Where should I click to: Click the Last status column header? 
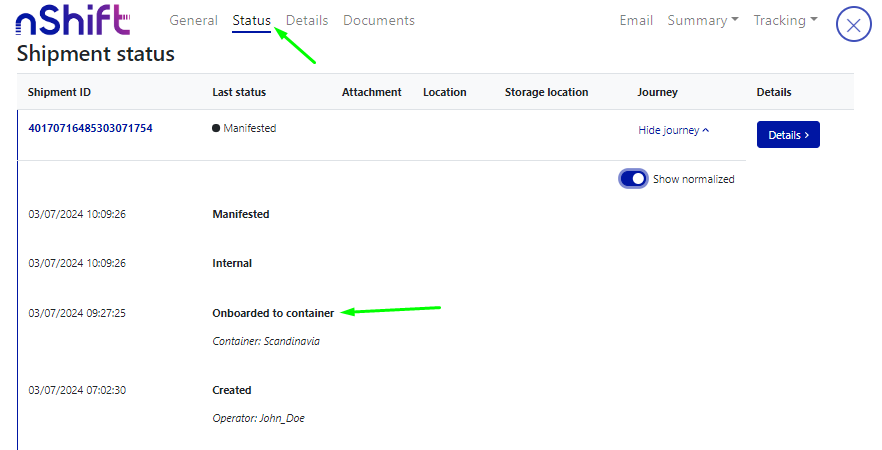click(239, 92)
